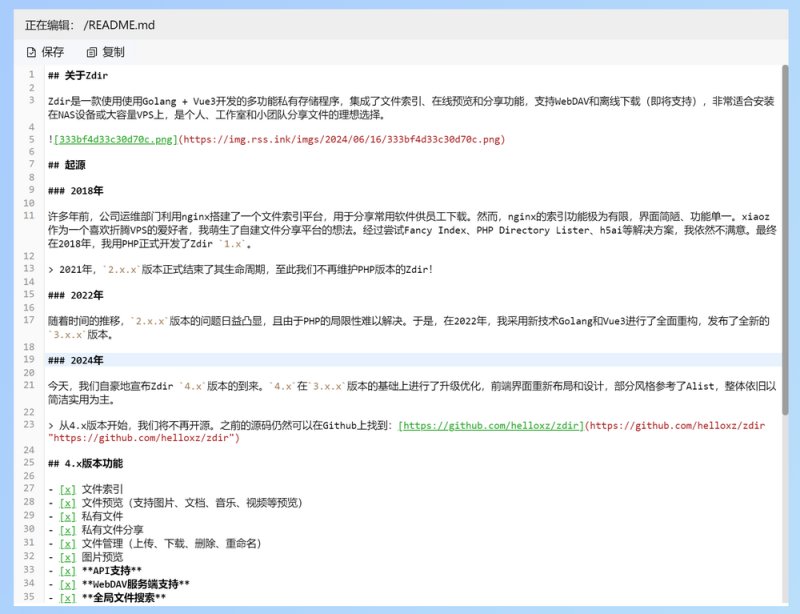
Task: Toggle the [x] checkbox for 私有文件分享
Action: (x=67, y=530)
